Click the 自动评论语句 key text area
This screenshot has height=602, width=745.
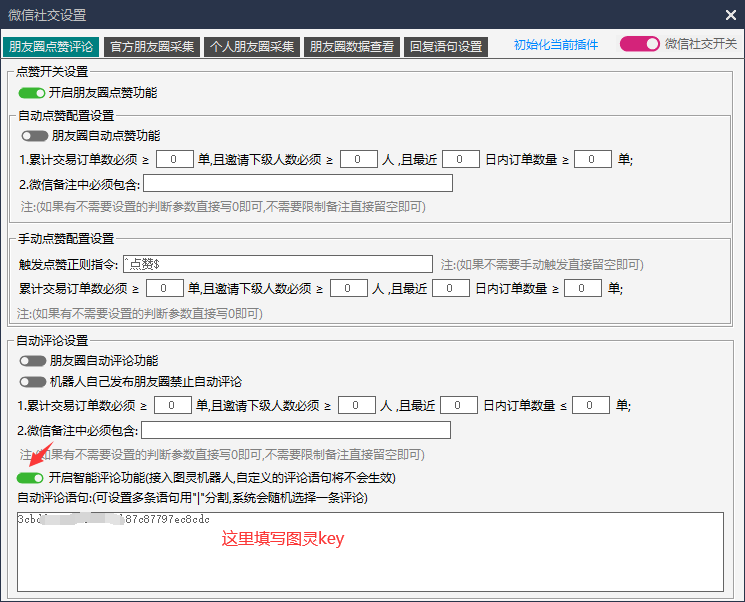(x=370, y=550)
